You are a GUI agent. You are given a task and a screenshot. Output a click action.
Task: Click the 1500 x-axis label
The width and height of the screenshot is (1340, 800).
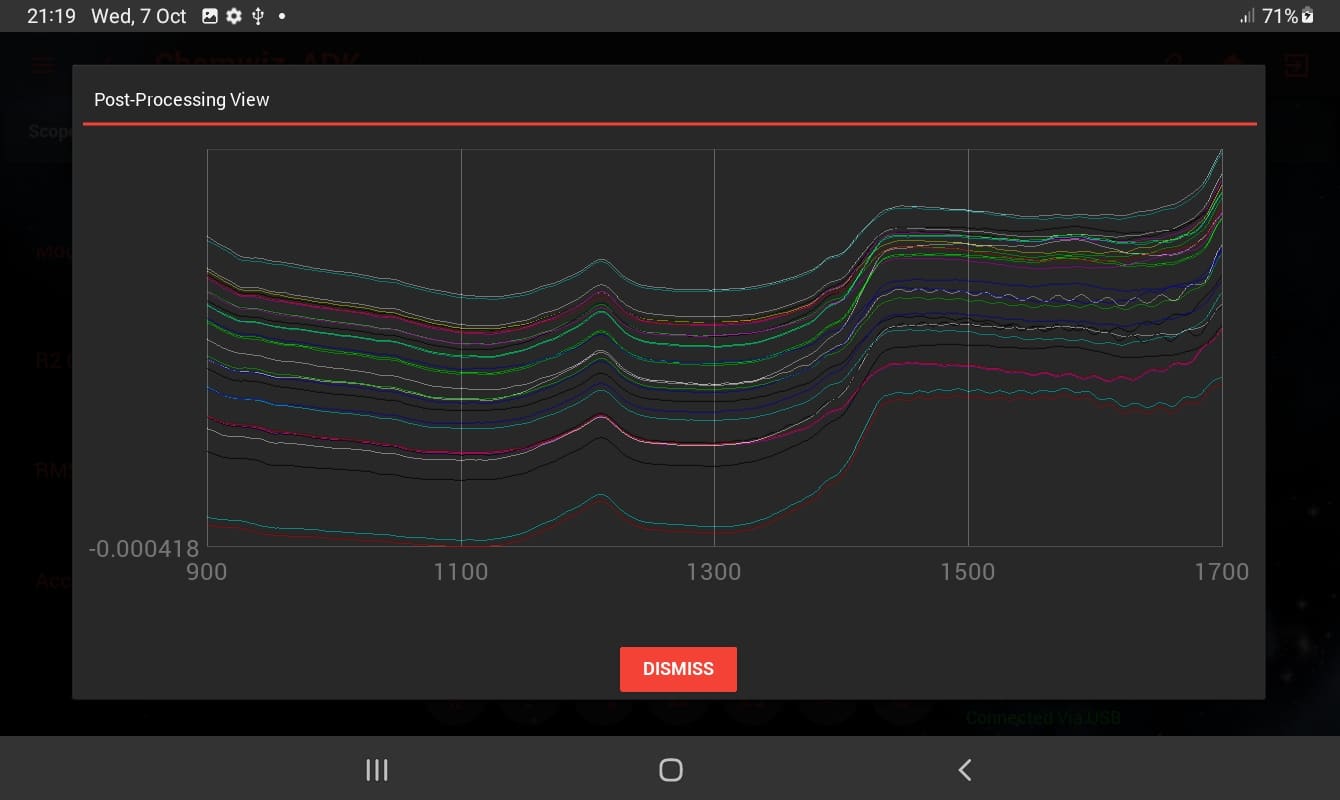click(x=968, y=572)
